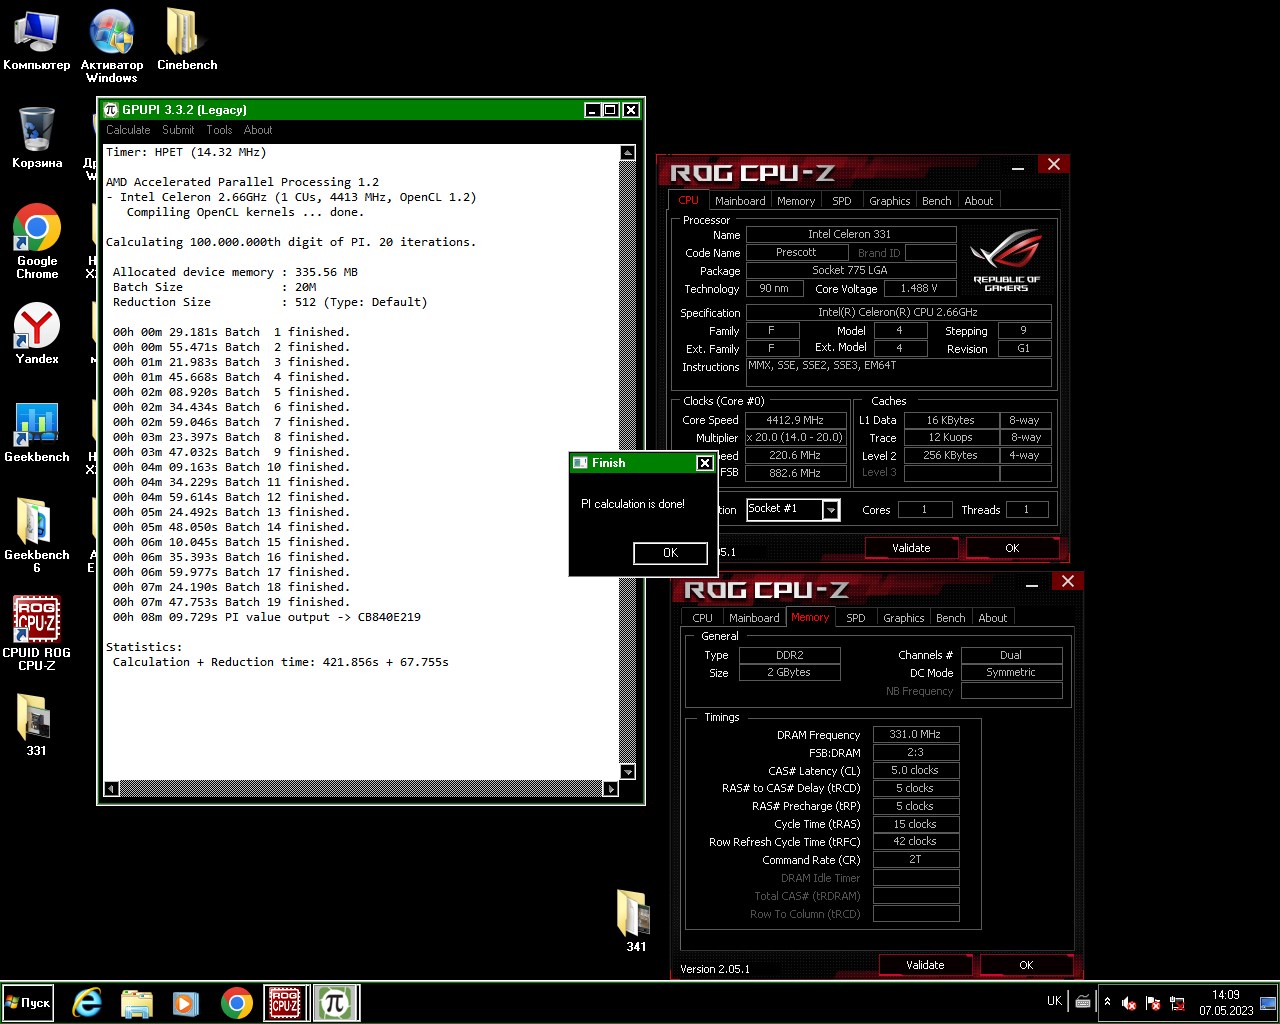The width and height of the screenshot is (1280, 1024).
Task: Open the GPUPI About menu
Action: pos(258,130)
